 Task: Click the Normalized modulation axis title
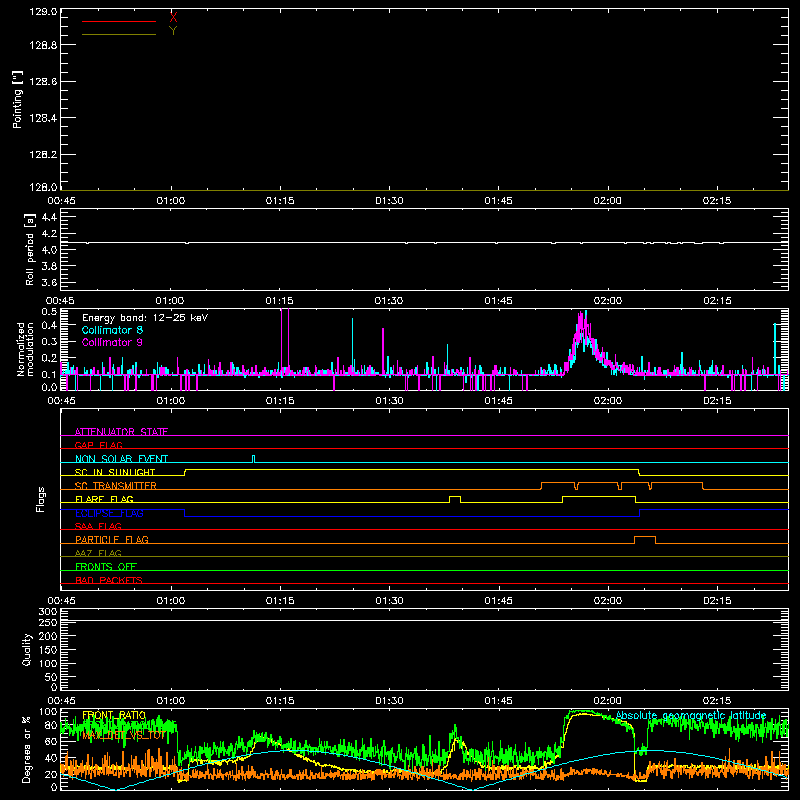(25, 349)
